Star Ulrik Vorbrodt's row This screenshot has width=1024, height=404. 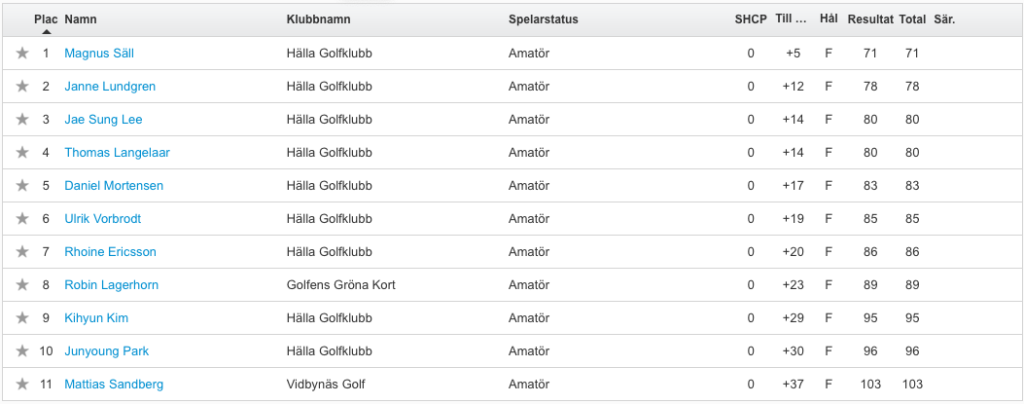pos(22,219)
